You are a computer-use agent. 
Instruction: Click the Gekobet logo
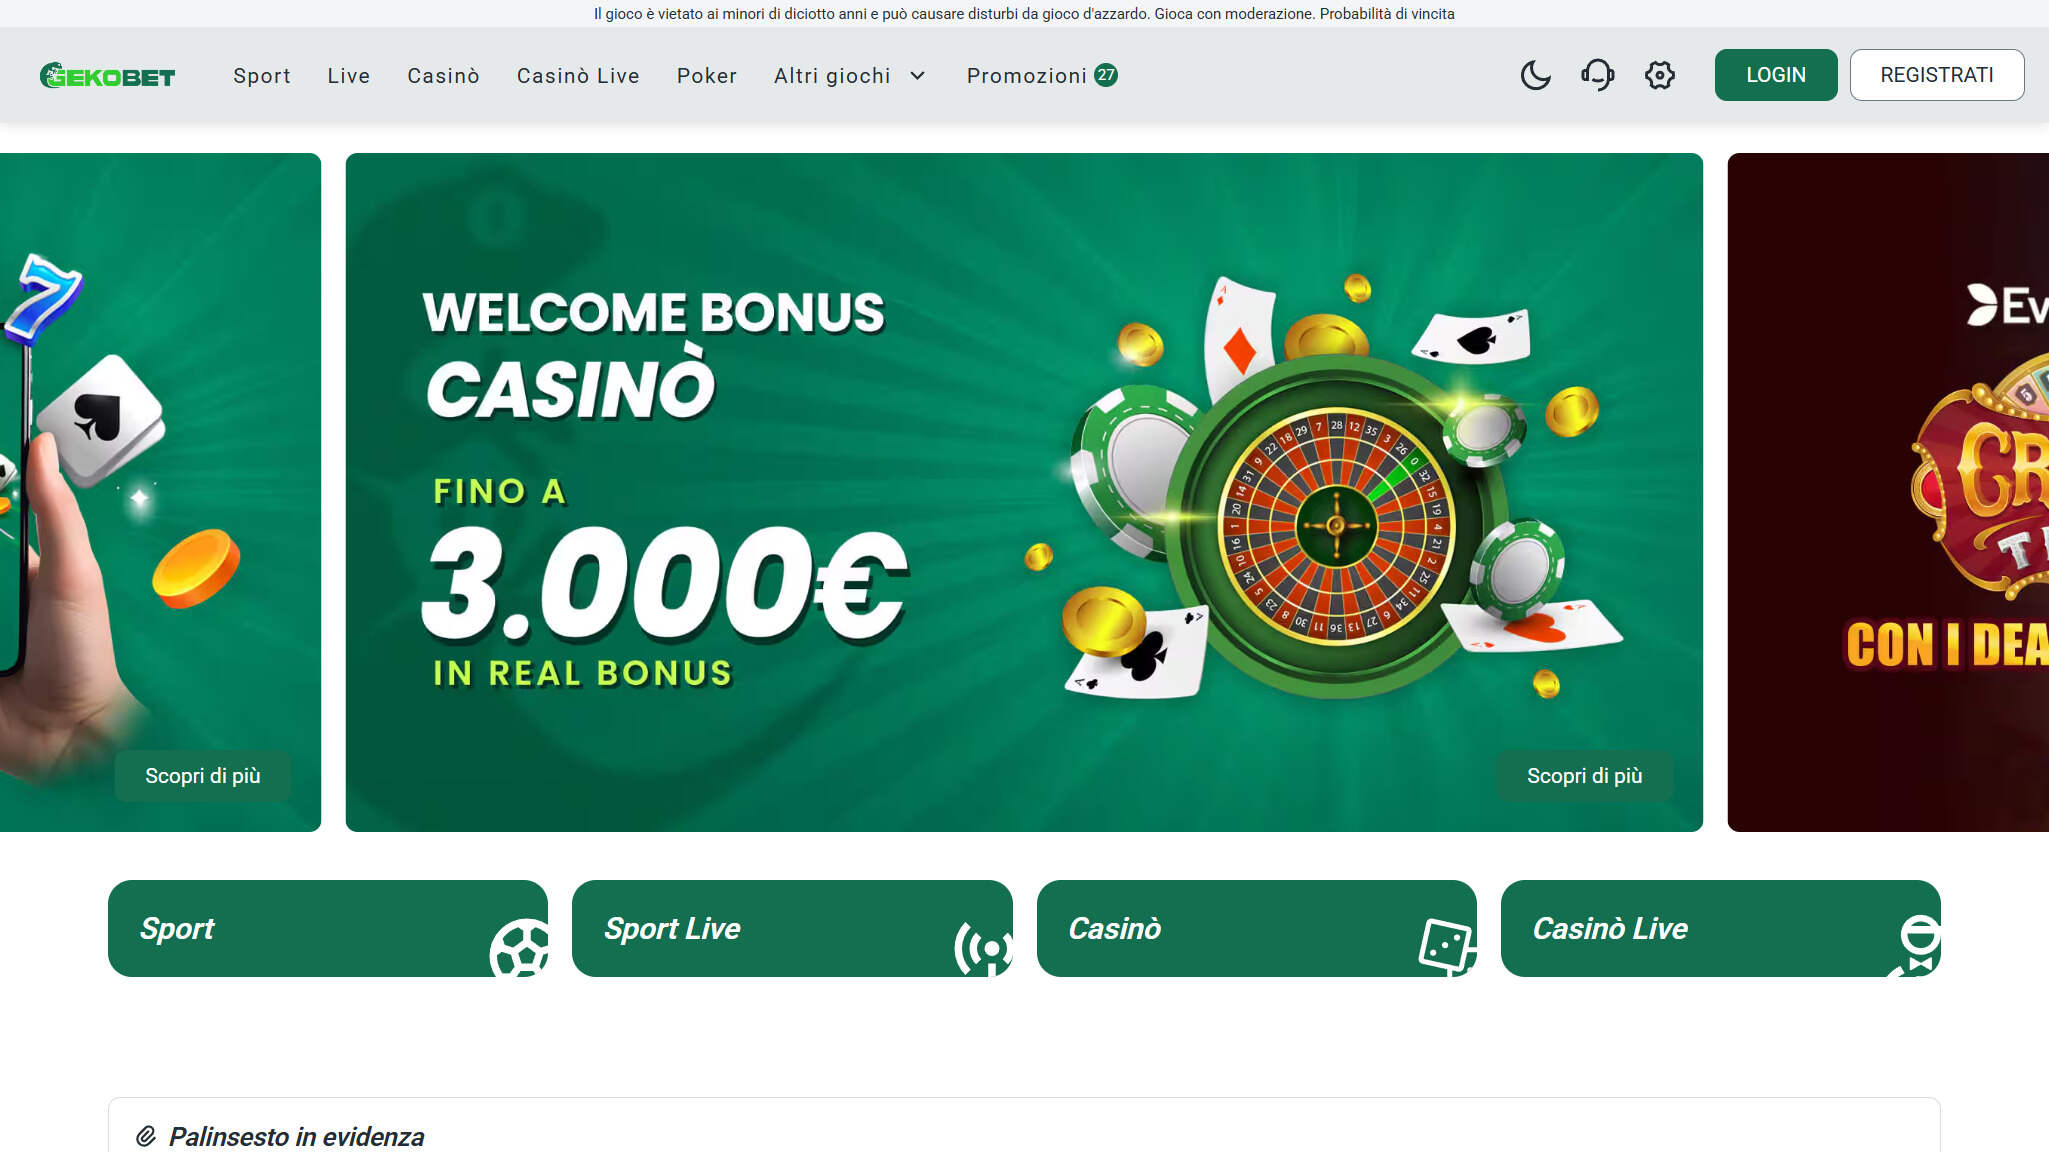click(107, 76)
